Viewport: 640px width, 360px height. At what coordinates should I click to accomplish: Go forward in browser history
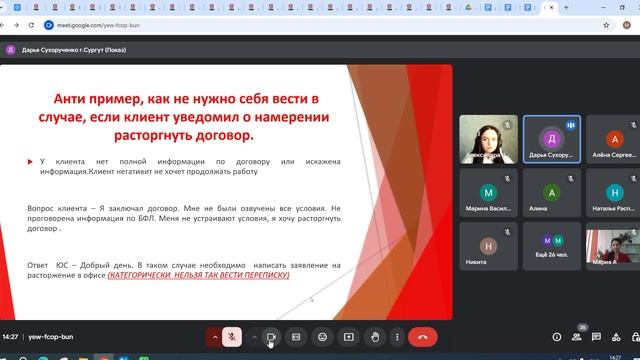[x=16, y=25]
